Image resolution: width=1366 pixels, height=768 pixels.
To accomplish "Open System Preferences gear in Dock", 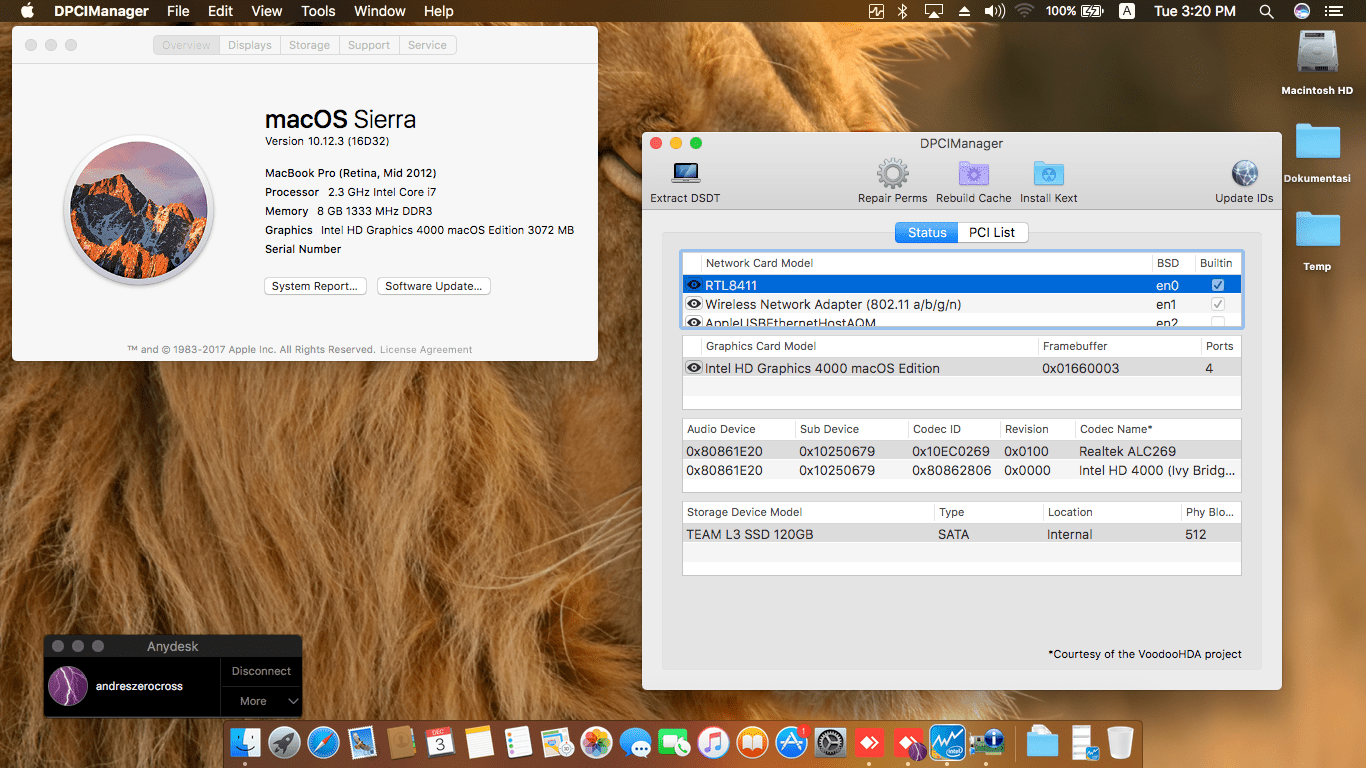I will [831, 742].
